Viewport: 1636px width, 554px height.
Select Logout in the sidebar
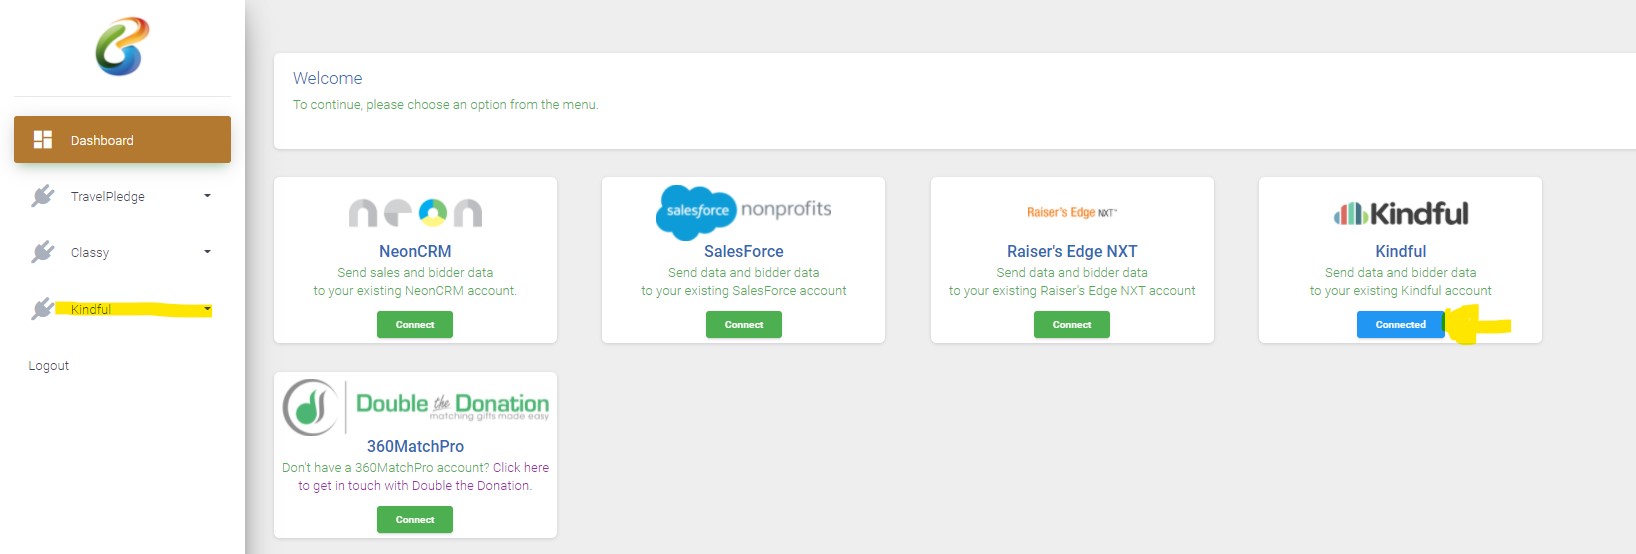tap(49, 366)
